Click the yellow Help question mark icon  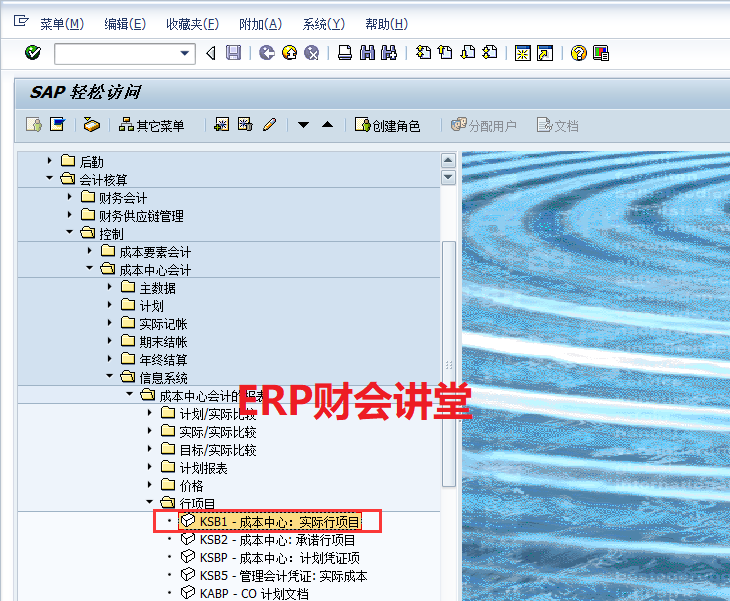click(x=578, y=53)
